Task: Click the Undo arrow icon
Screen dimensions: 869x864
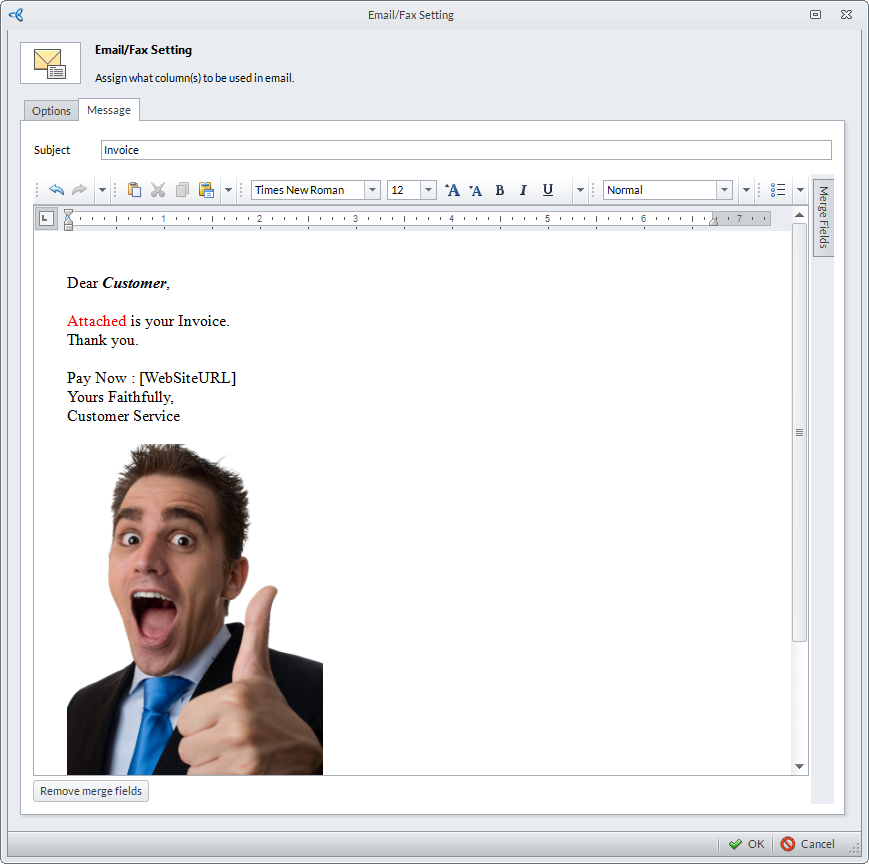Action: pos(56,190)
